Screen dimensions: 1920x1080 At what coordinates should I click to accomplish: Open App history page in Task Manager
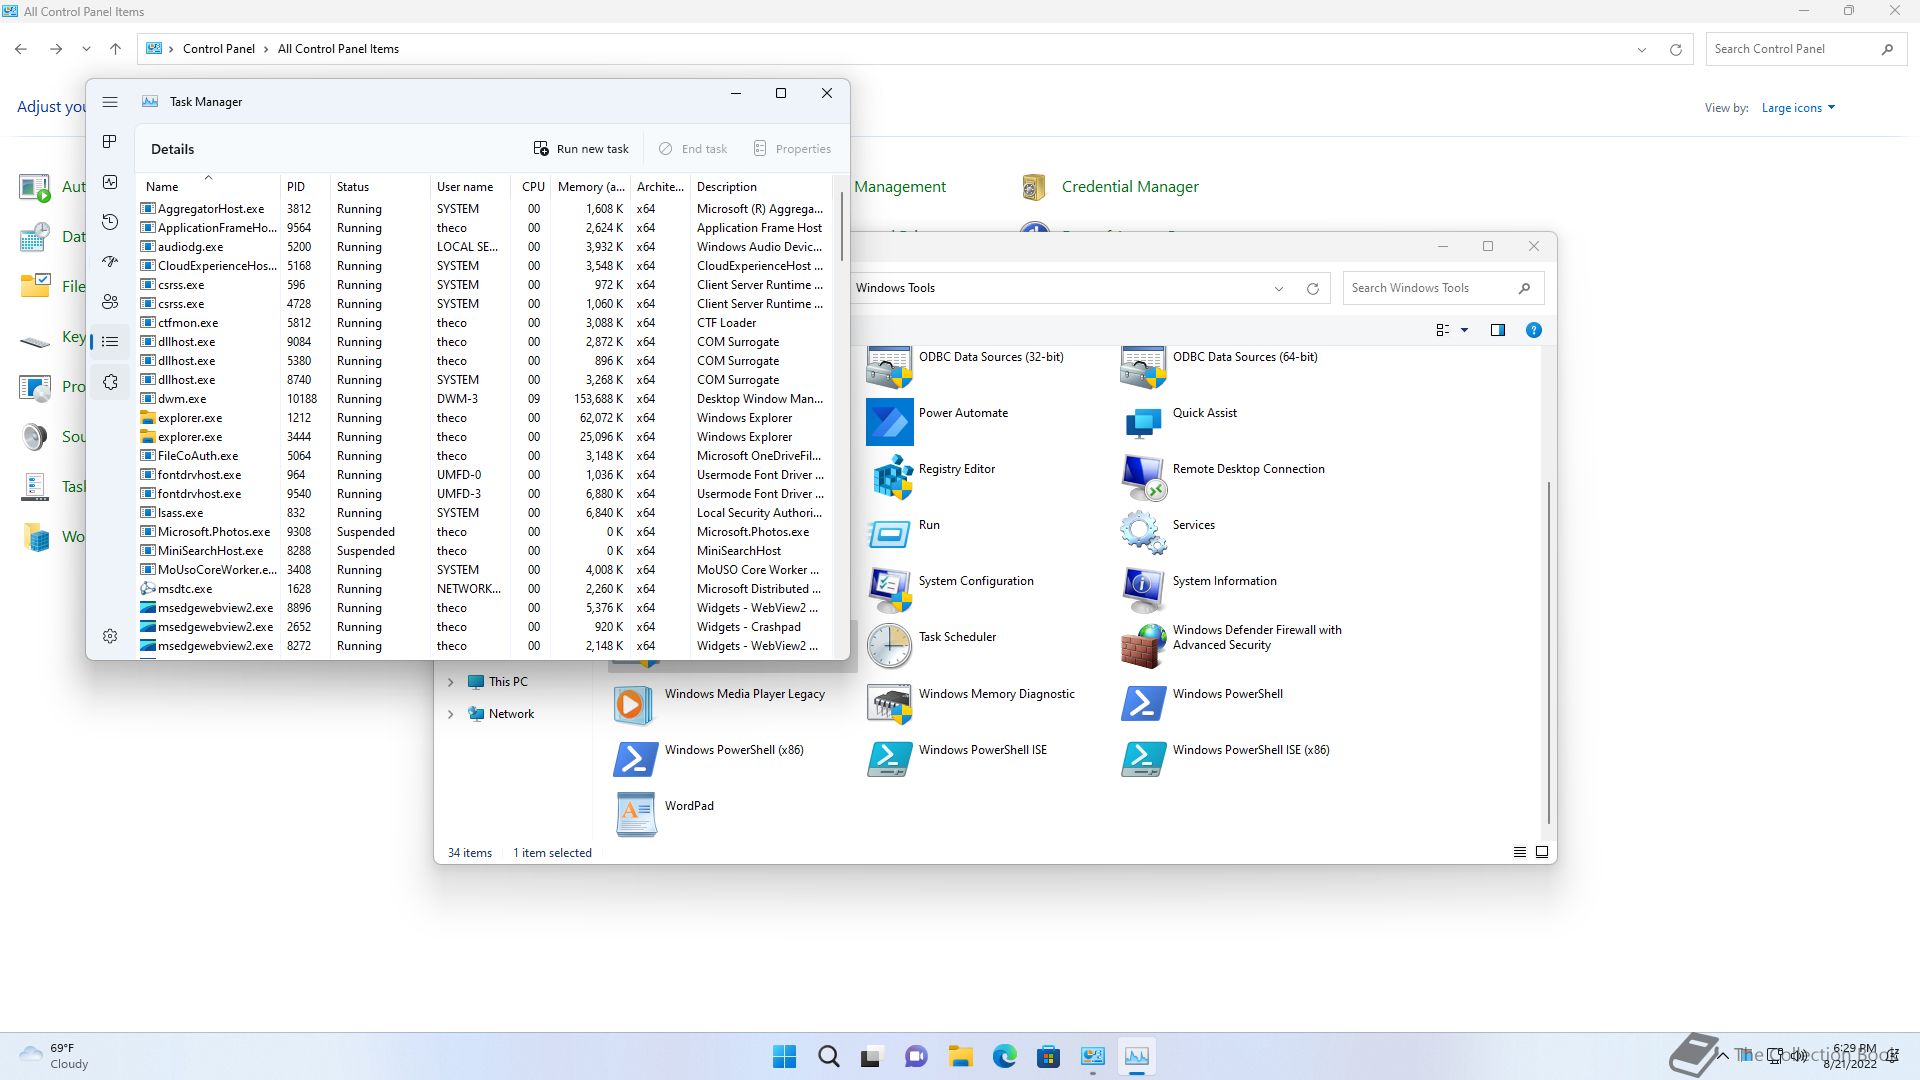point(110,222)
